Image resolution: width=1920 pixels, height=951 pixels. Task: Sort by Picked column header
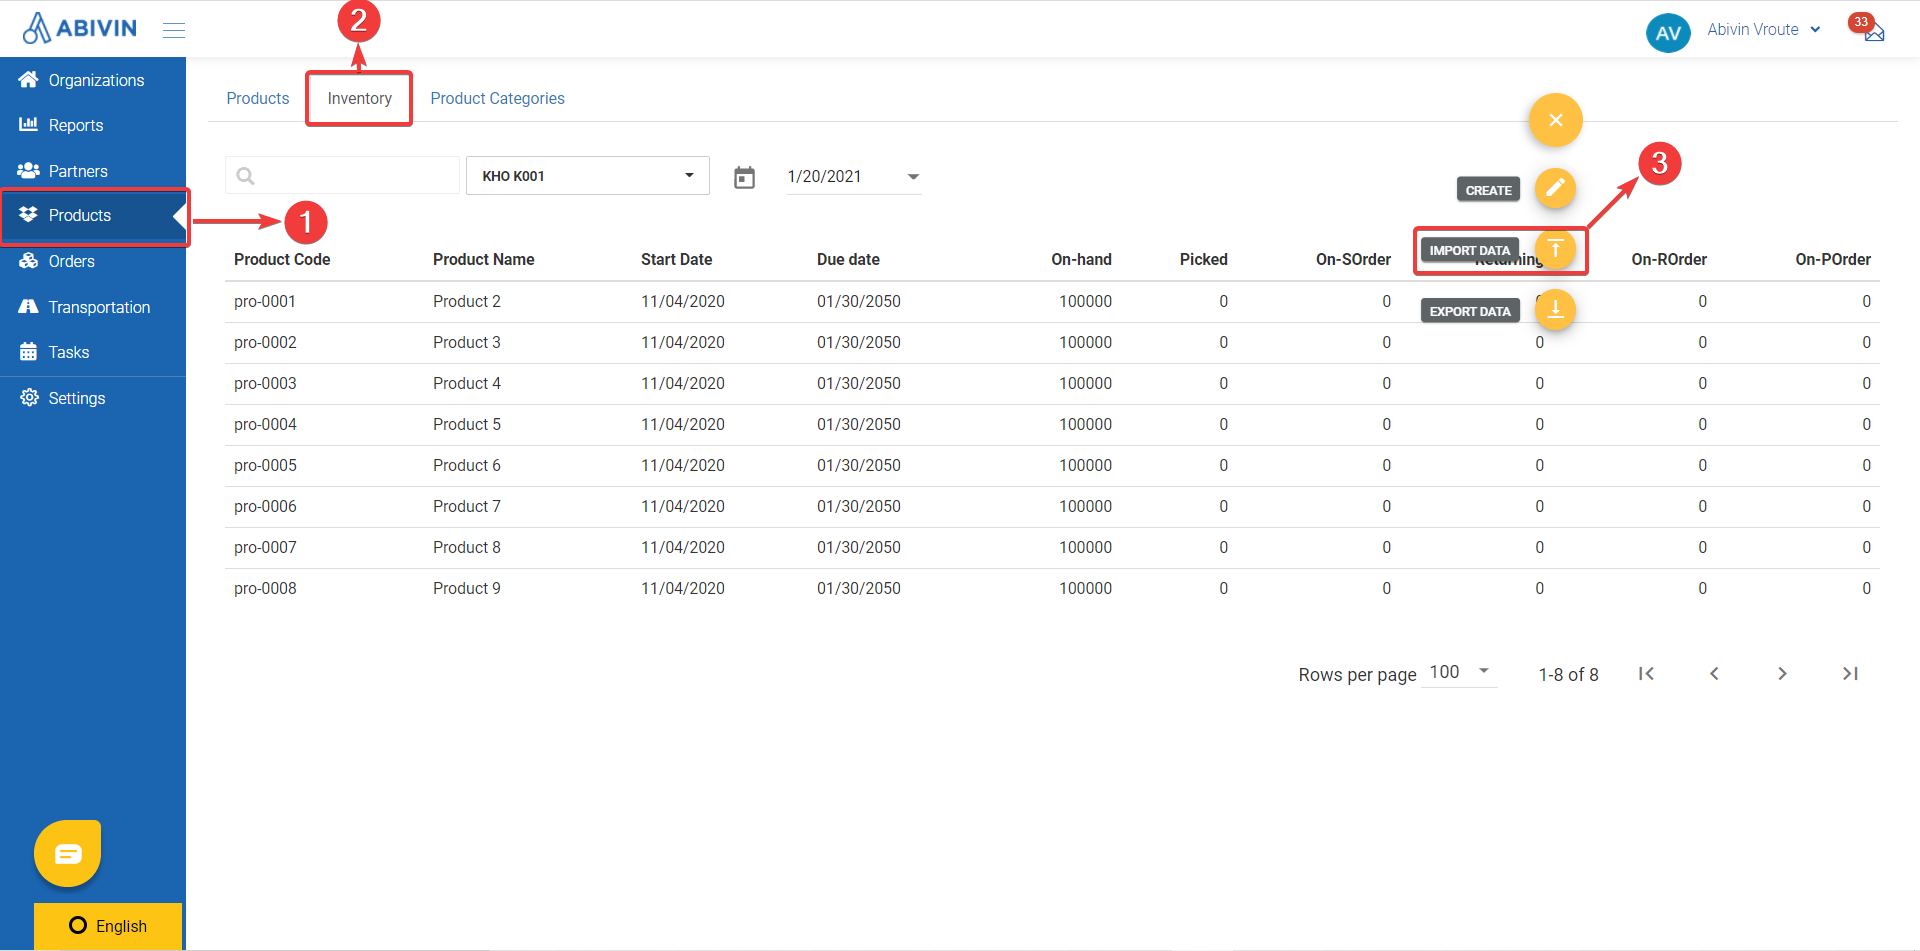1203,259
